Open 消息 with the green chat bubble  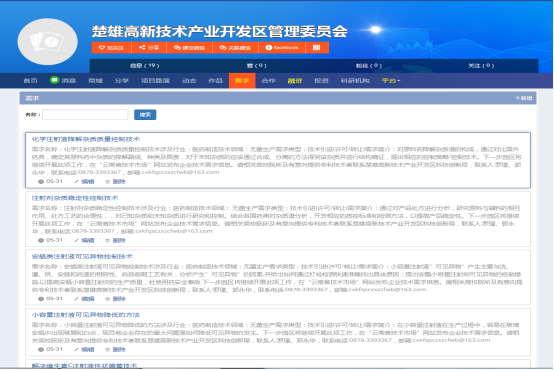click(x=63, y=81)
